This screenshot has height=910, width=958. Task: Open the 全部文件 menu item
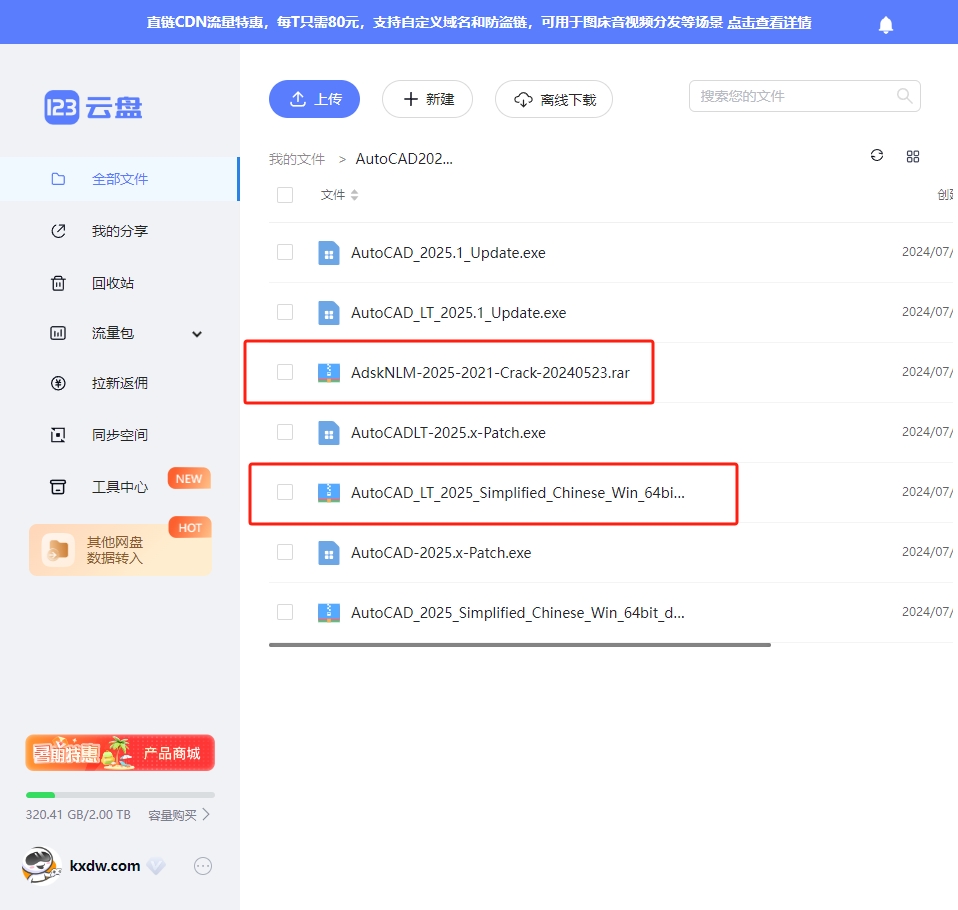click(119, 179)
